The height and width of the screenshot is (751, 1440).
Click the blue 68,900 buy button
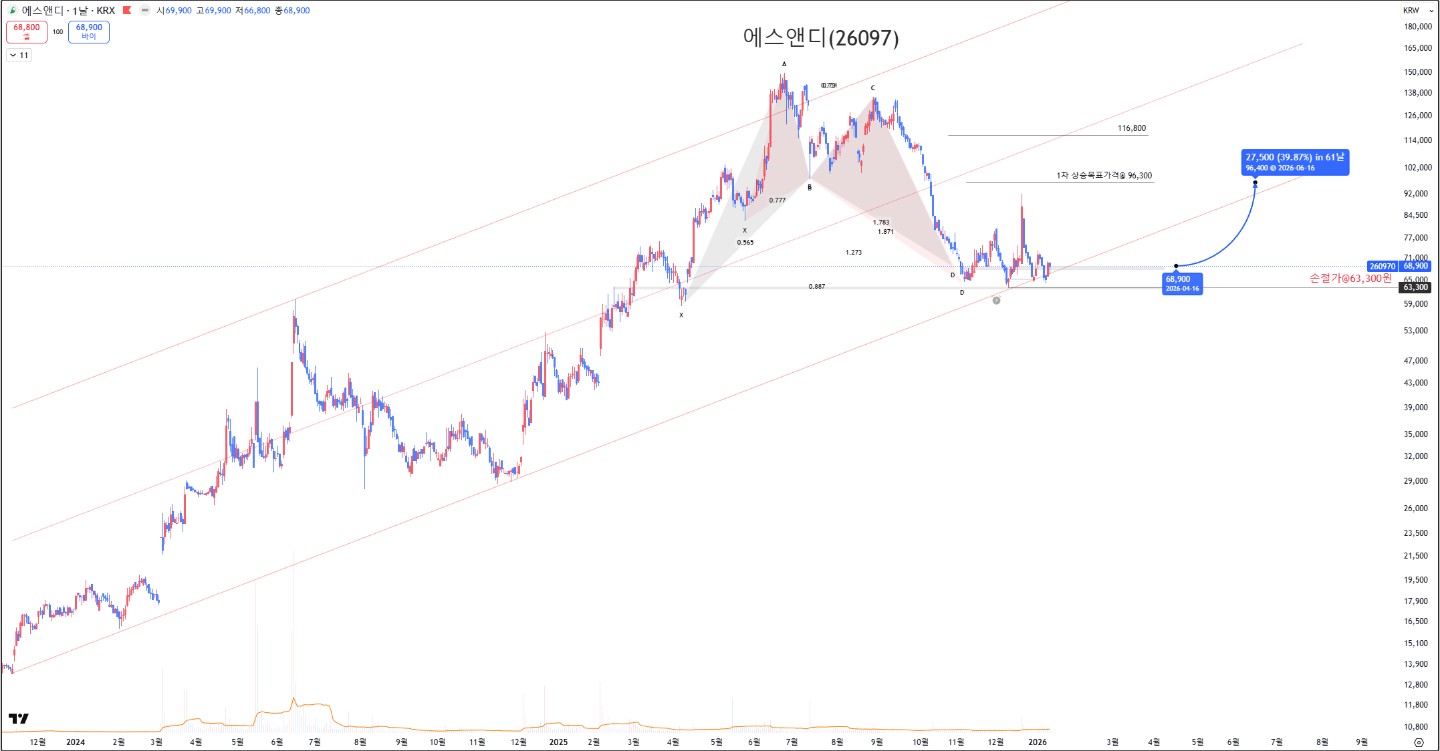89,31
